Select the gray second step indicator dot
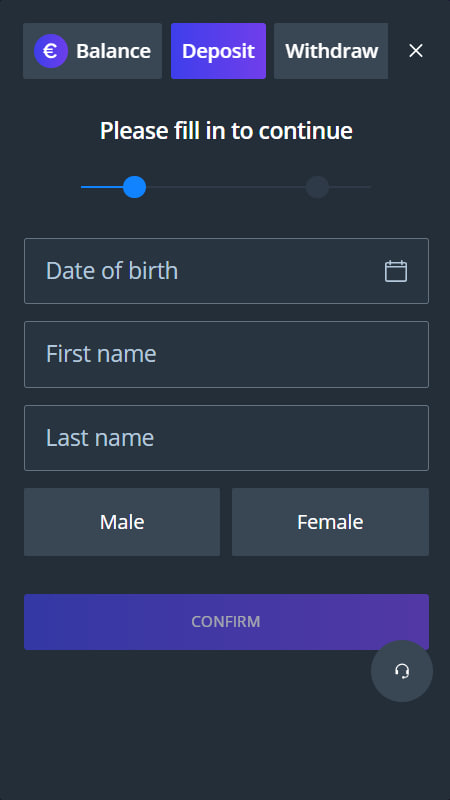 [x=317, y=187]
